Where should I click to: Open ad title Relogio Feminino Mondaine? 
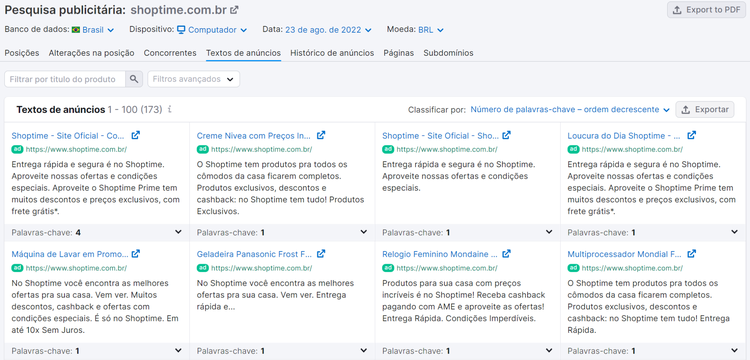440,254
